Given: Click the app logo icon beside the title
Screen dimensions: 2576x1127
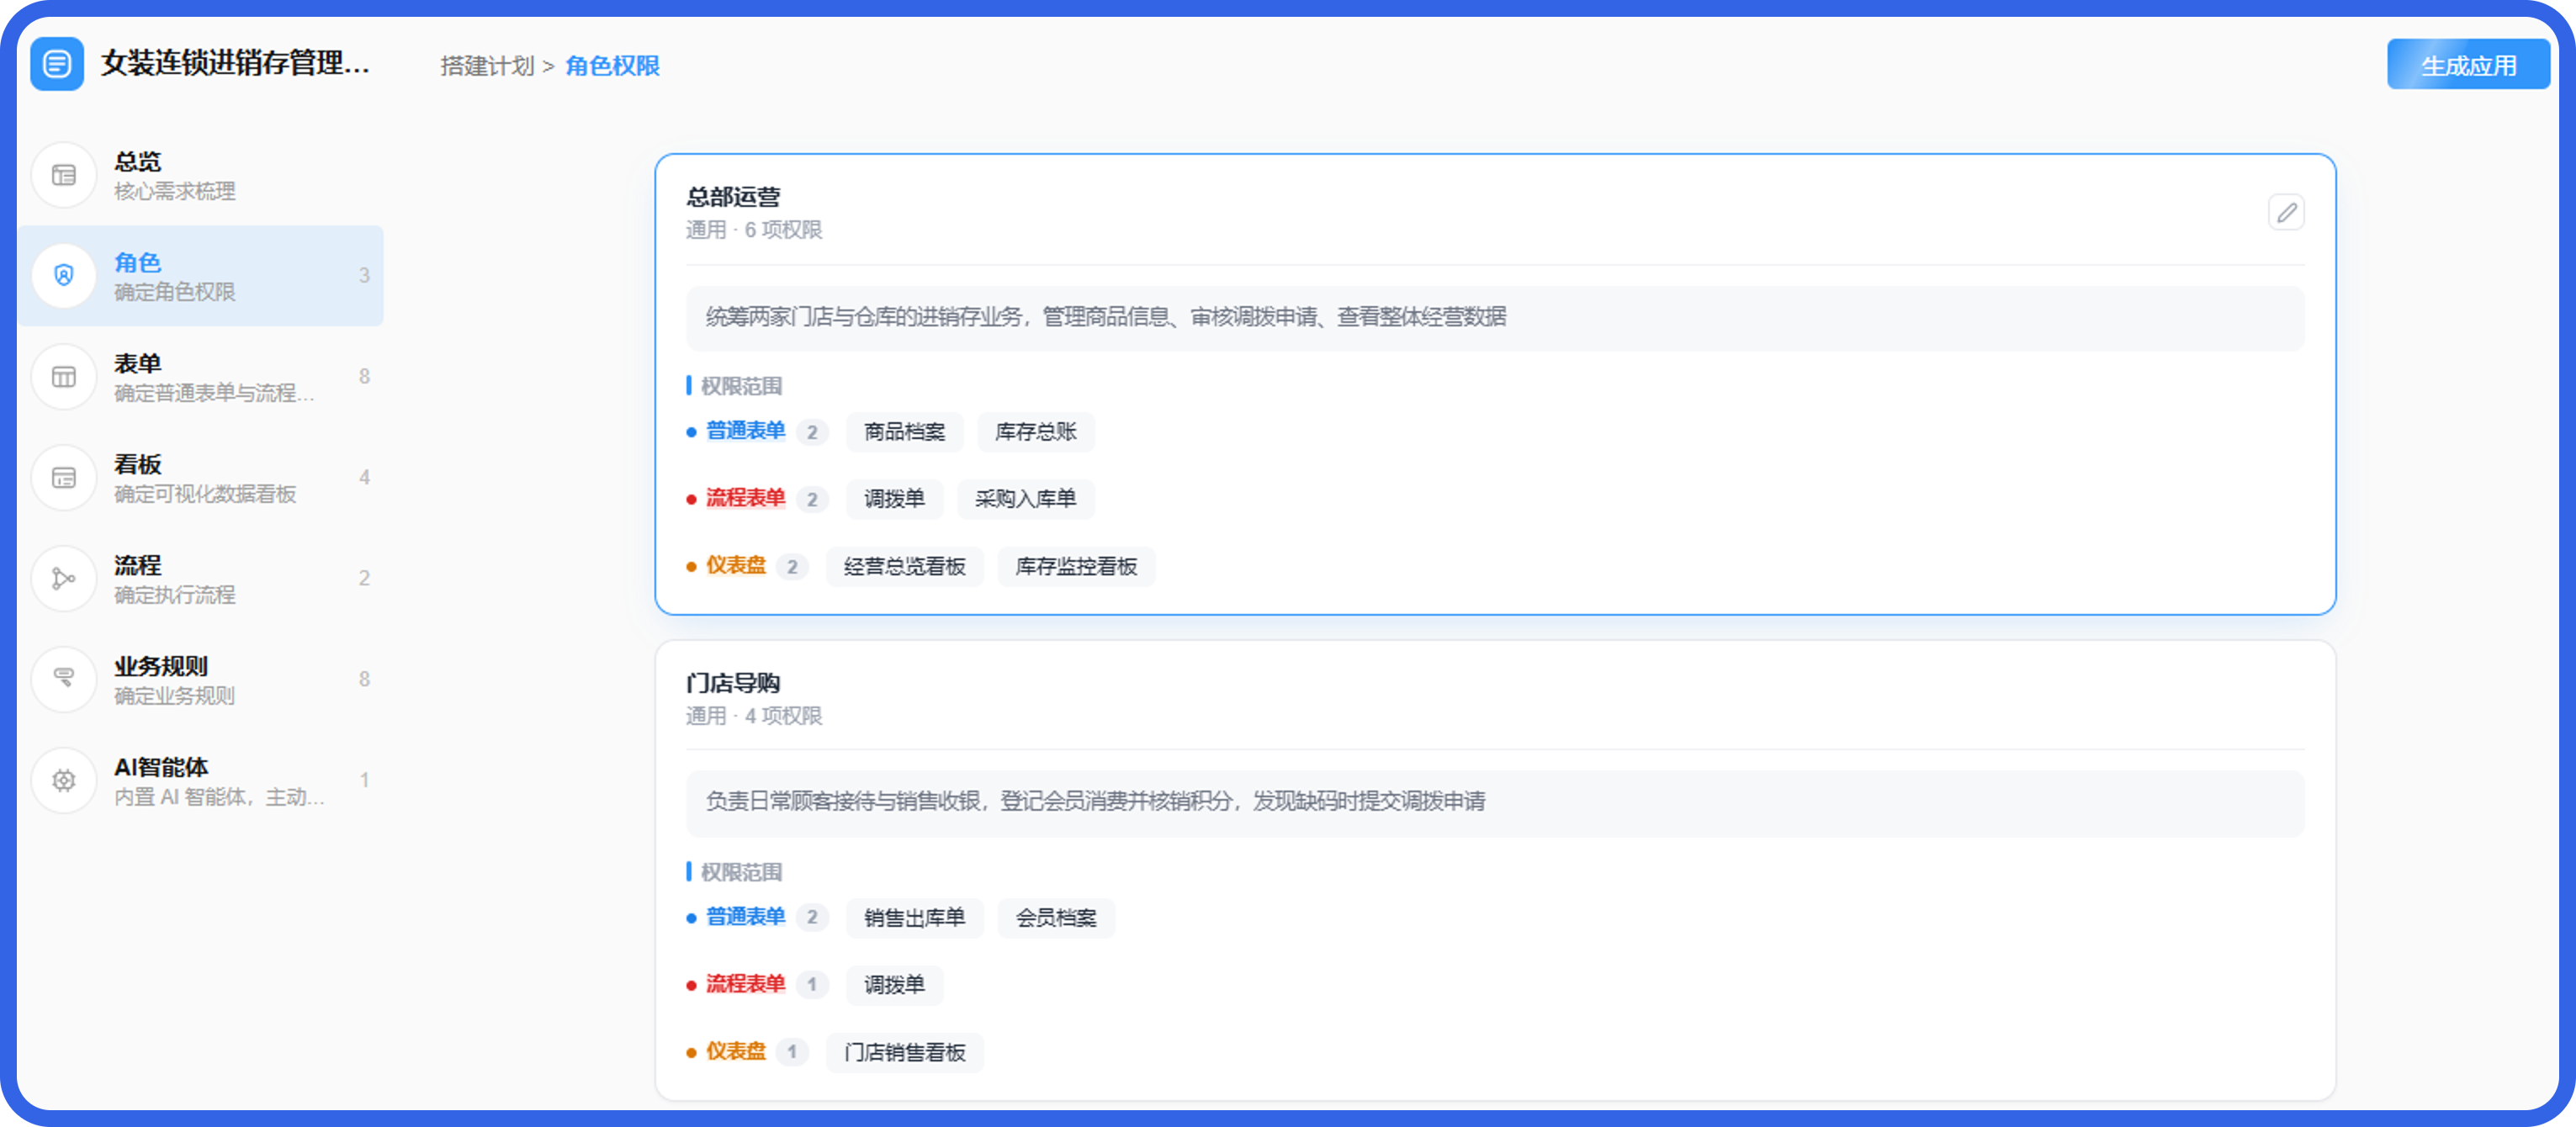Looking at the screenshot, I should tap(57, 64).
